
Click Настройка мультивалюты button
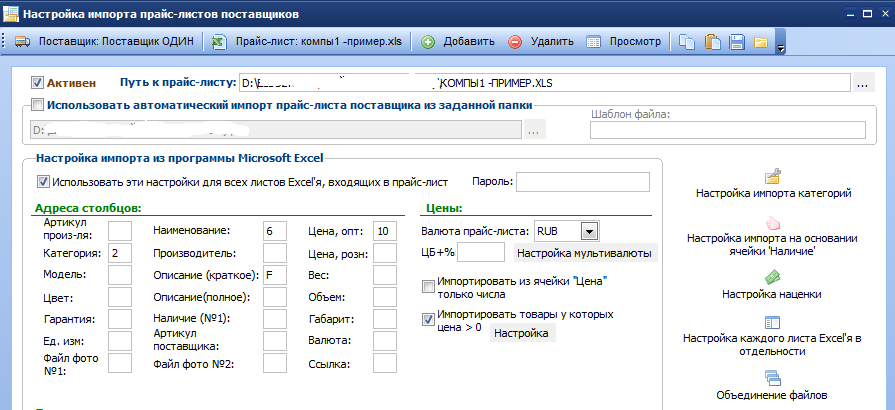[585, 254]
